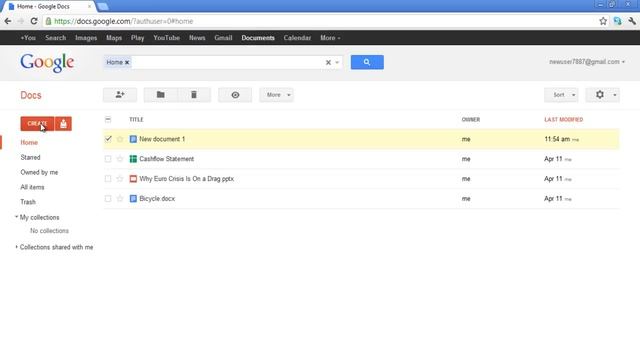Click the Home - Google Docs browser tab
Screen dimensions: 640x360
(x=49, y=7)
